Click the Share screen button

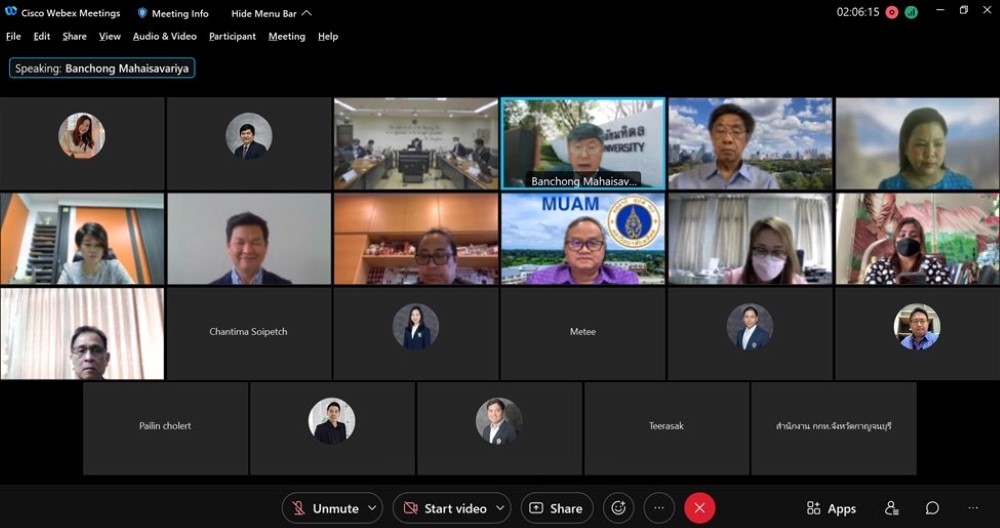pos(556,508)
